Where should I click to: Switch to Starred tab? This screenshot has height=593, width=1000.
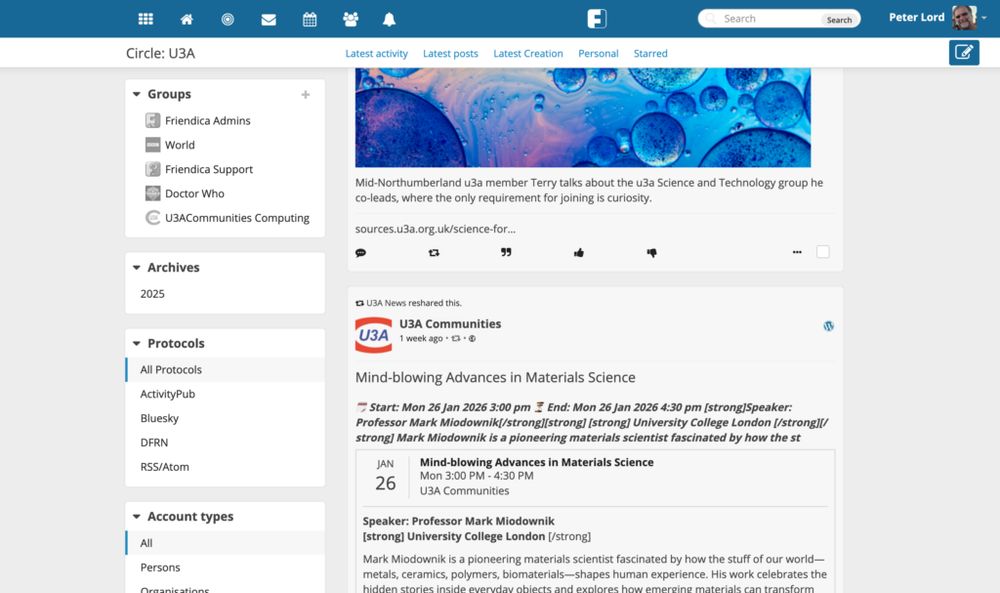click(x=651, y=54)
